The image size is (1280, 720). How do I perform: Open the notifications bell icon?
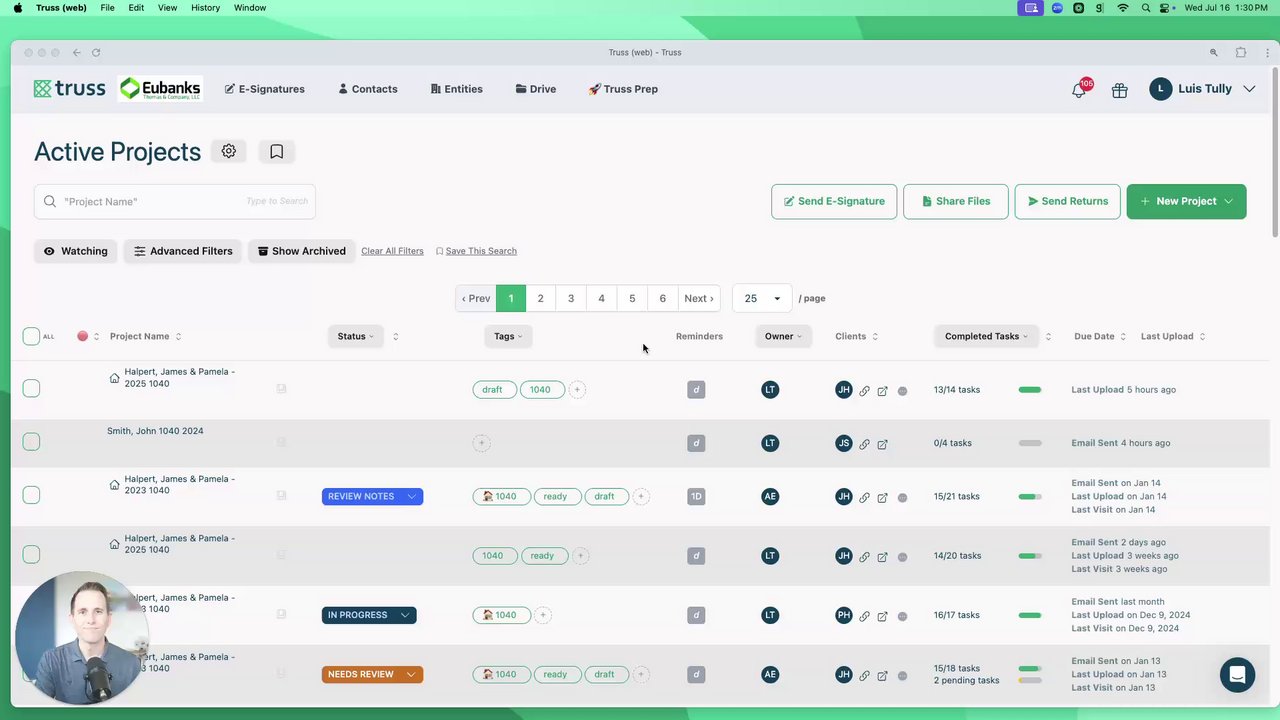(1078, 90)
